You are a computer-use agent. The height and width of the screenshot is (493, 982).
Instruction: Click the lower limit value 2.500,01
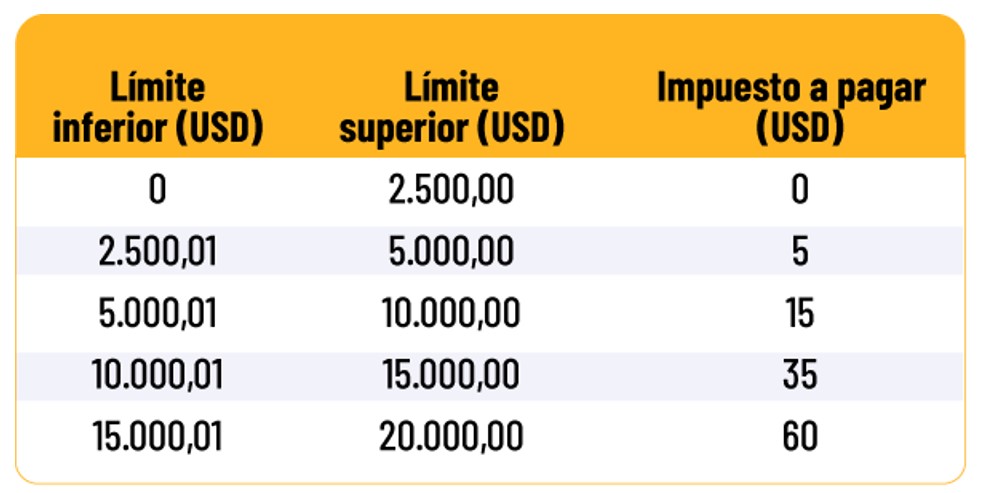pyautogui.click(x=157, y=252)
